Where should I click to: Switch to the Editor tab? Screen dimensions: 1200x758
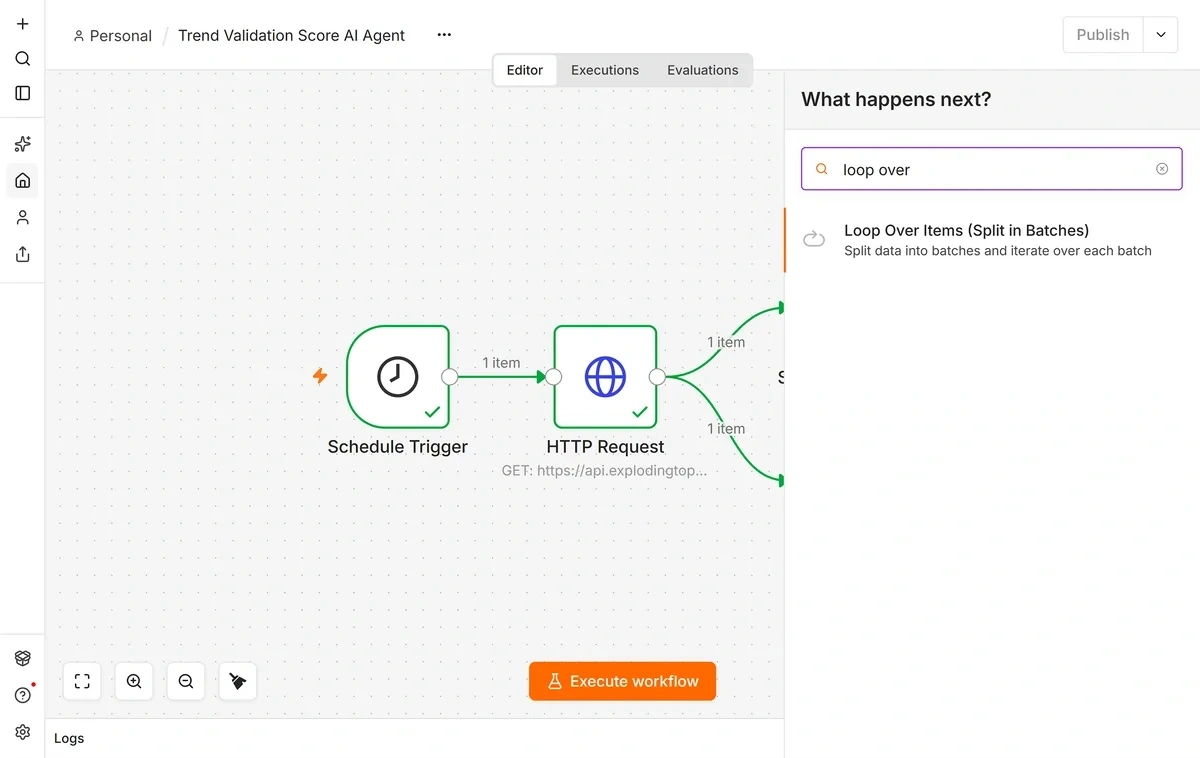525,70
